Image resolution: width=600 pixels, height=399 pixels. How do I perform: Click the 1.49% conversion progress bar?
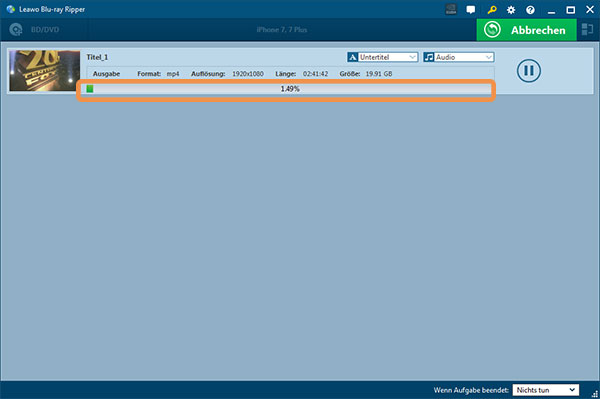point(289,89)
